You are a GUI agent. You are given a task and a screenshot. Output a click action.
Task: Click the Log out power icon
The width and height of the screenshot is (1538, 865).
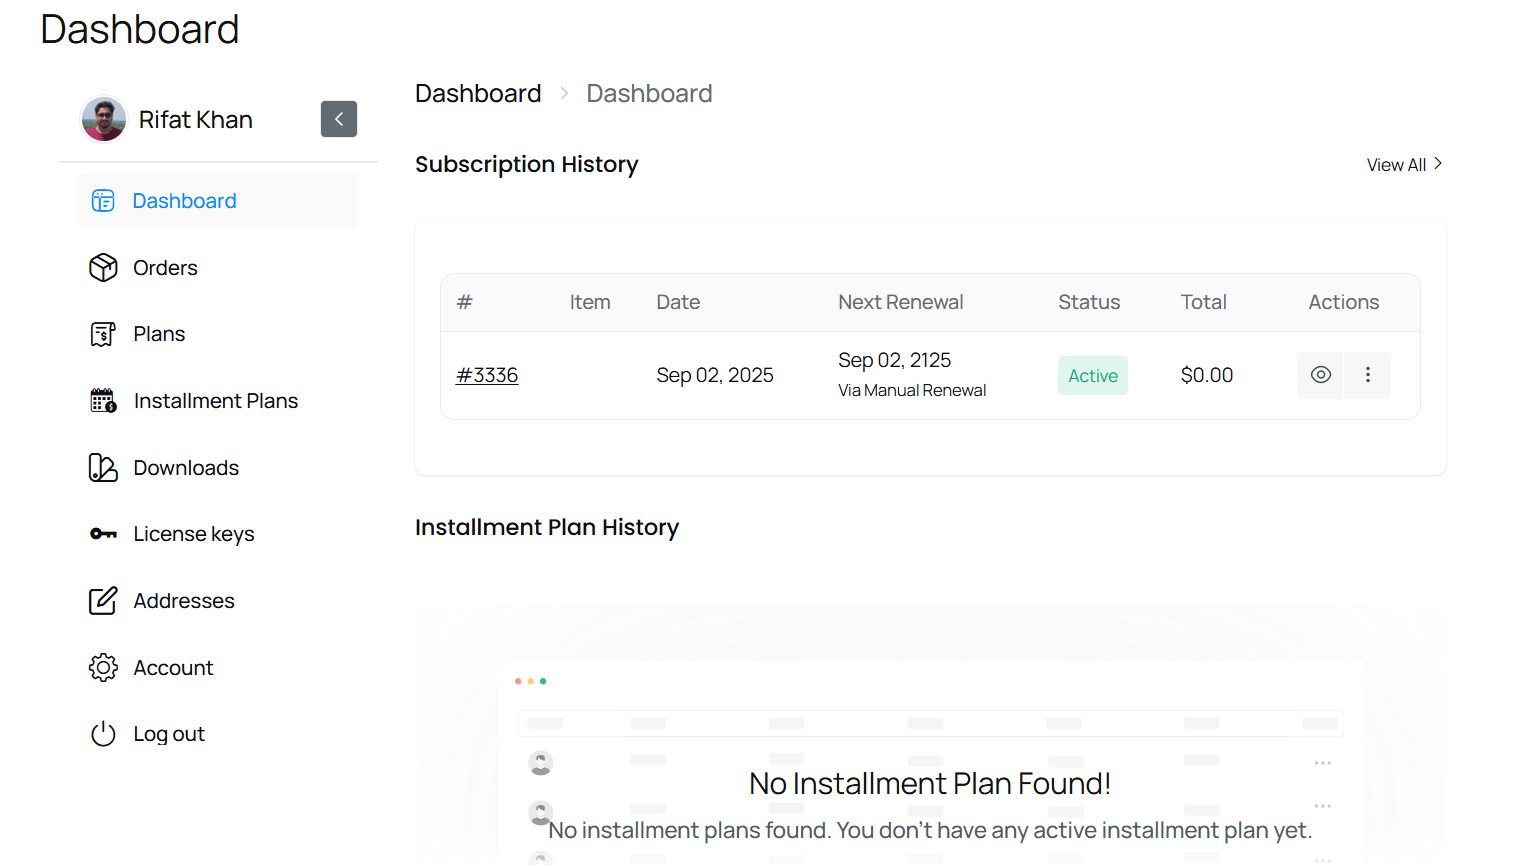(103, 733)
